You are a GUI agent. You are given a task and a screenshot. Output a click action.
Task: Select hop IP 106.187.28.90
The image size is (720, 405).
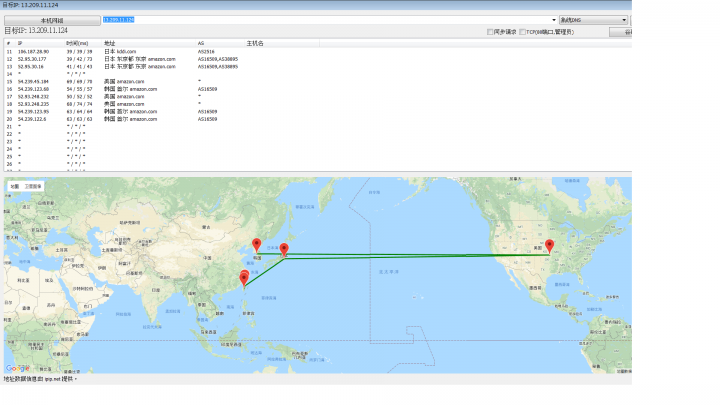click(33, 51)
